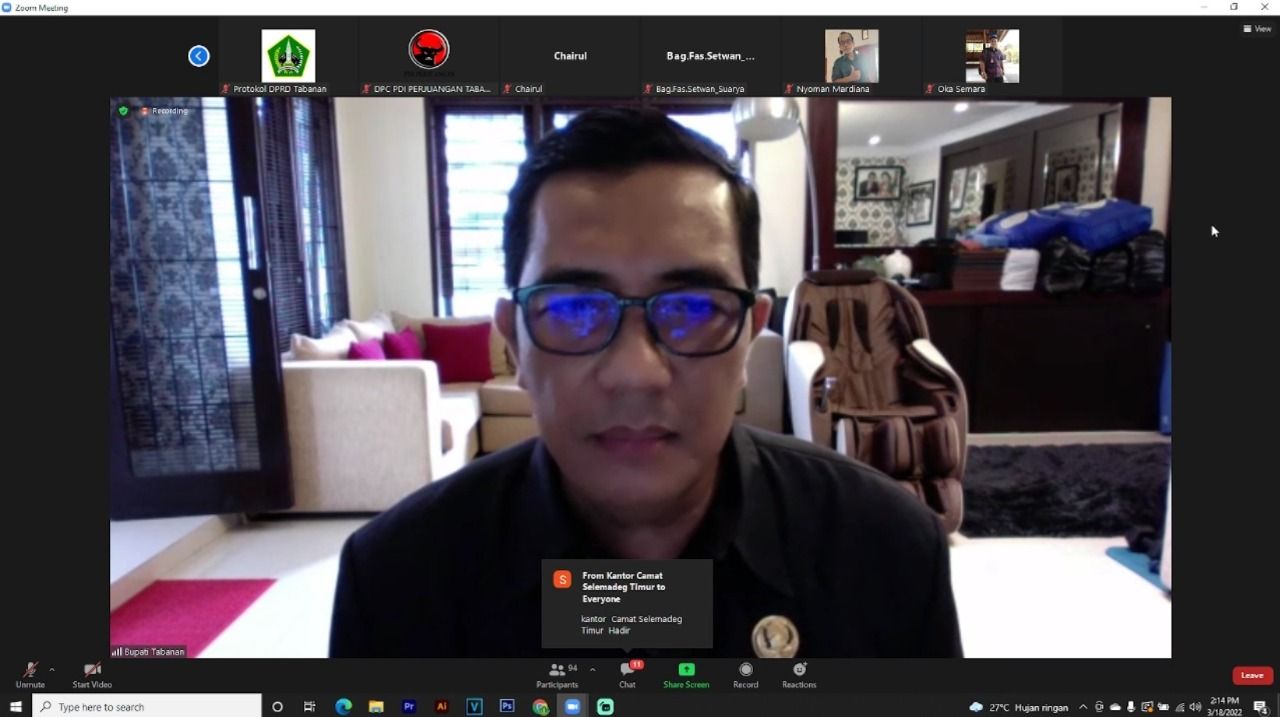Expand audio options arrow beside Unmute

(52, 670)
